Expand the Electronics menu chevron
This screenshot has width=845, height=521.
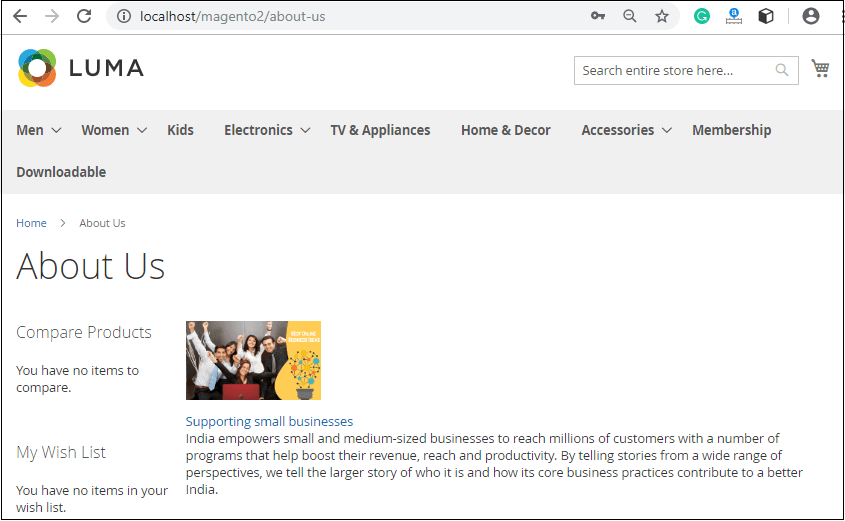pos(305,130)
